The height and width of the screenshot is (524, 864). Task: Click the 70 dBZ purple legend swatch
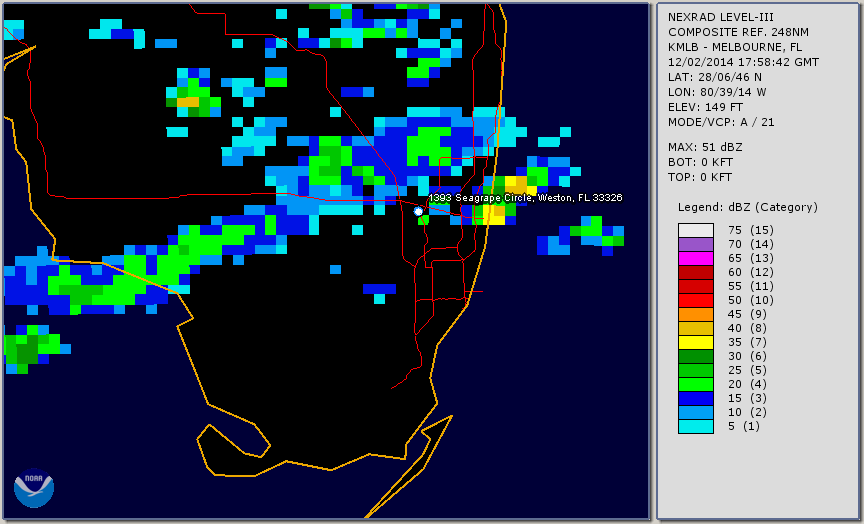click(695, 244)
